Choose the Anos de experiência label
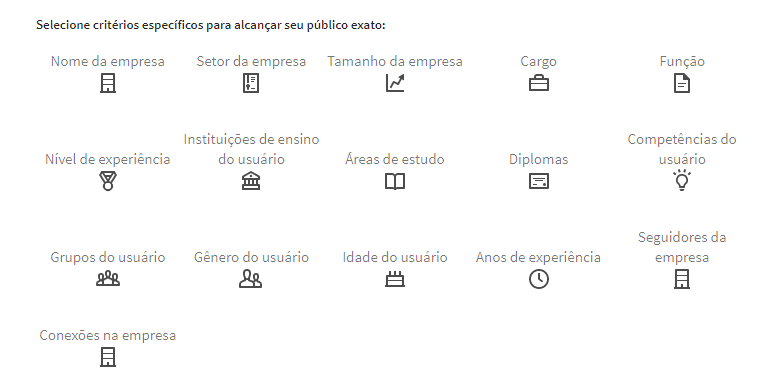 tap(538, 257)
